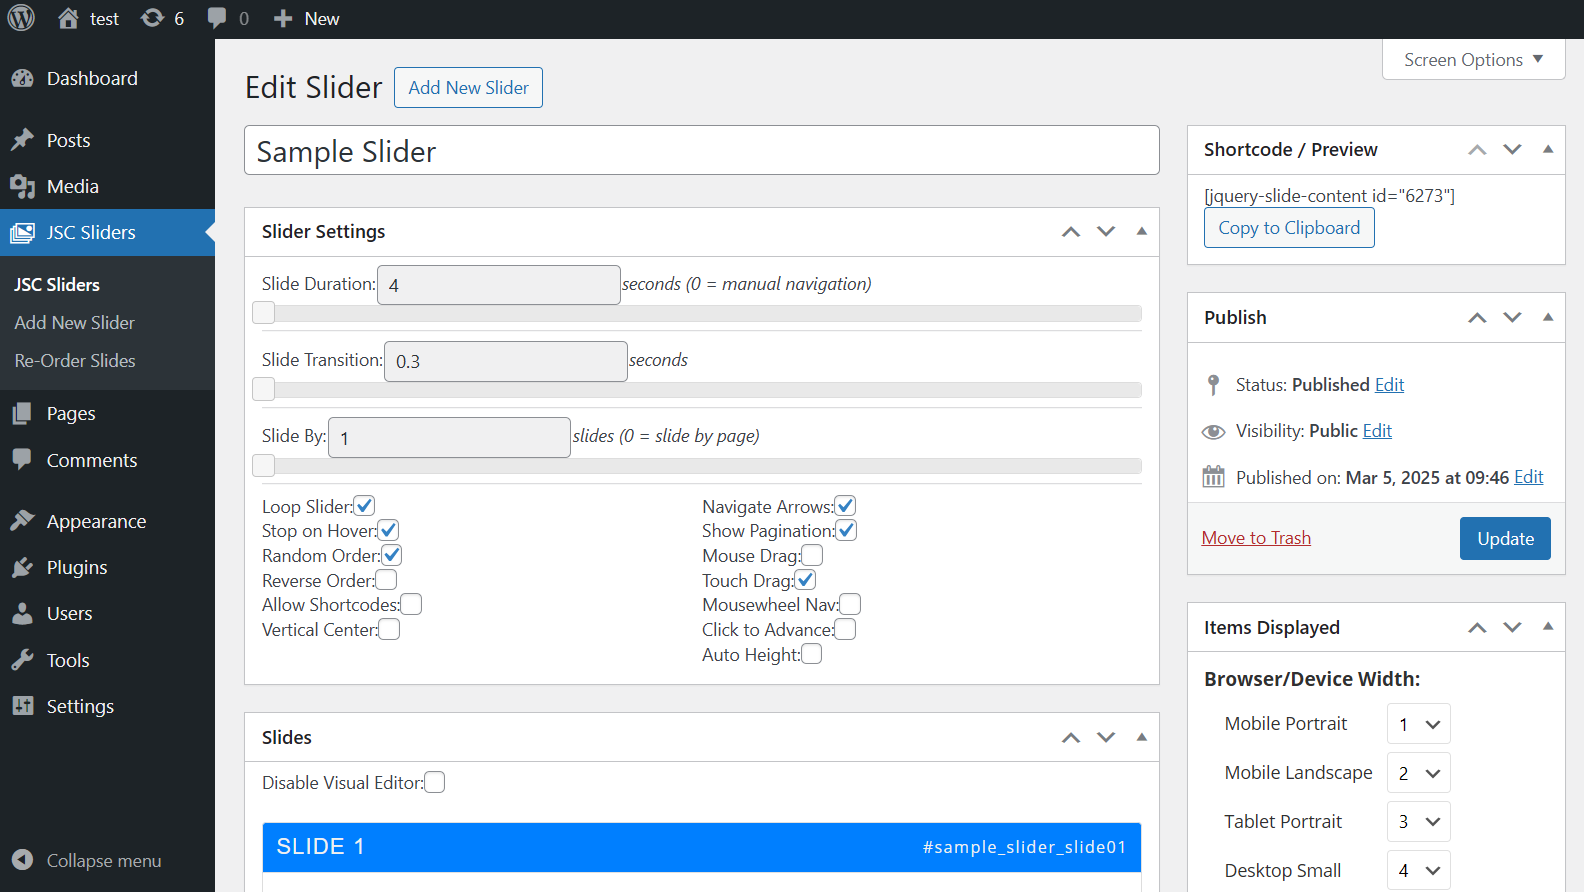Enable the Auto Height checkbox
The image size is (1584, 892).
coord(812,654)
